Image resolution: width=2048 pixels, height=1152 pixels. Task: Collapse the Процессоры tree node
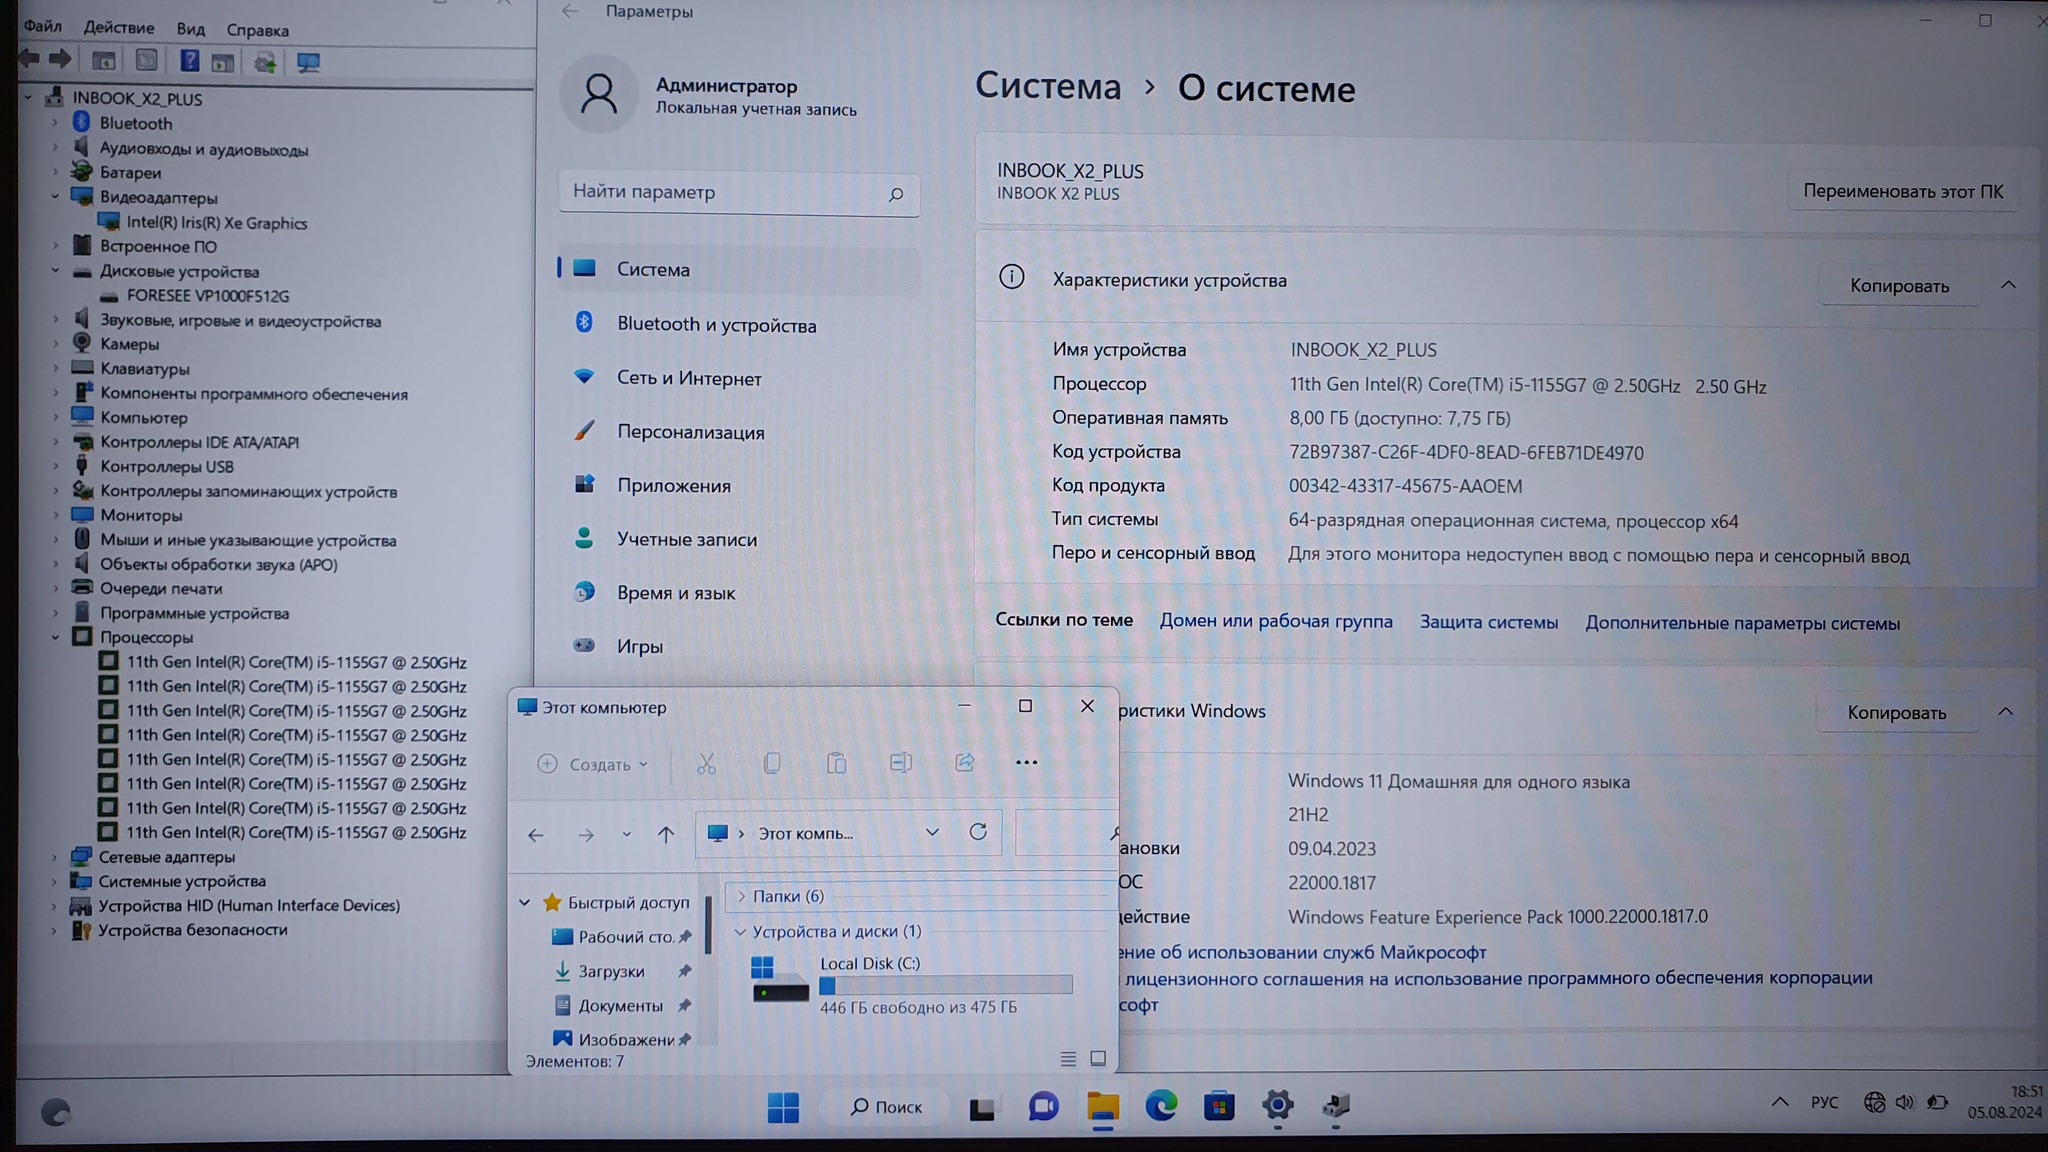click(56, 637)
